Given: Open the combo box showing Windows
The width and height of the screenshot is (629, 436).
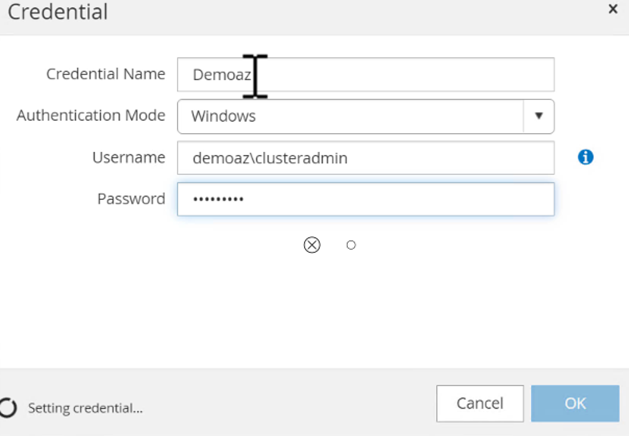Looking at the screenshot, I should coord(350,116).
